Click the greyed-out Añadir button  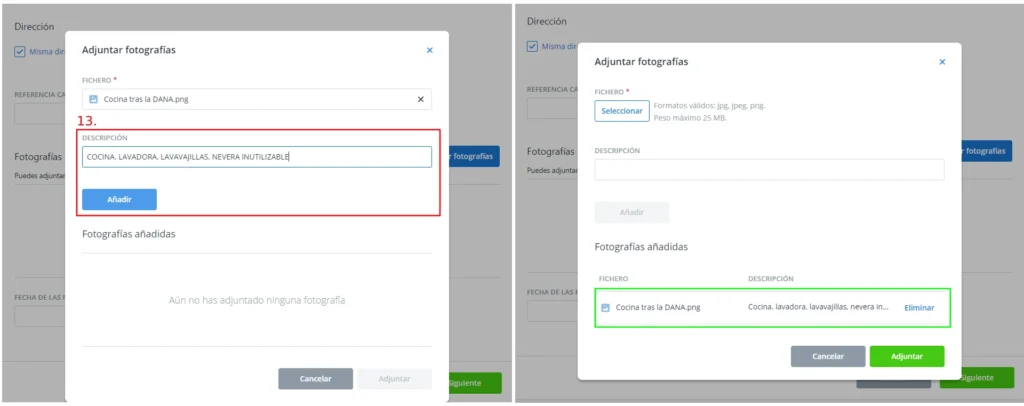click(x=631, y=212)
